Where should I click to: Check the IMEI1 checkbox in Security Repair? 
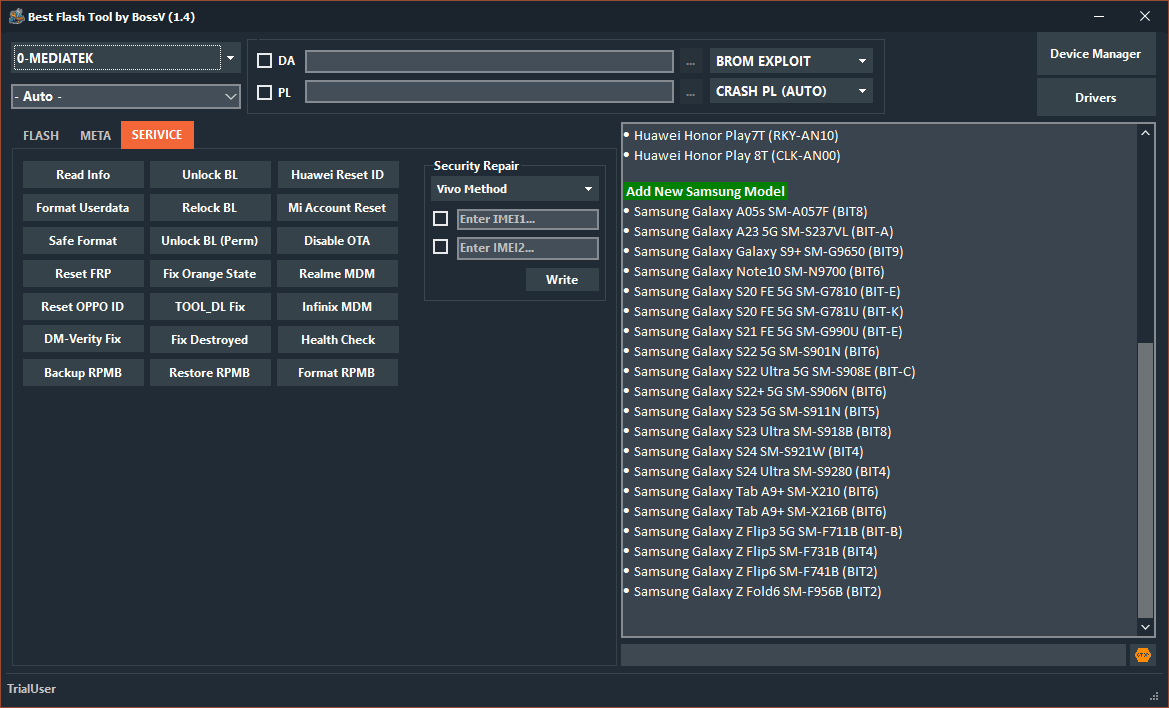tap(440, 218)
